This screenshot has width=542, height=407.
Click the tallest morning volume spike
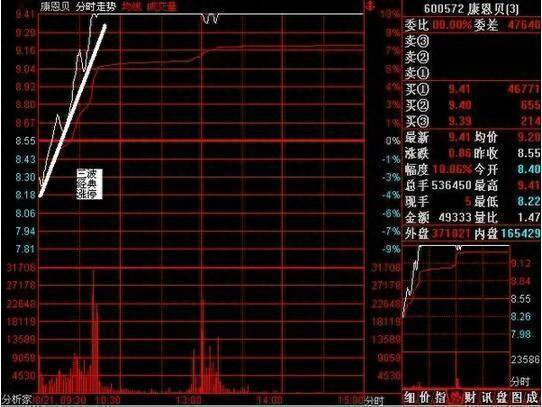click(93, 332)
